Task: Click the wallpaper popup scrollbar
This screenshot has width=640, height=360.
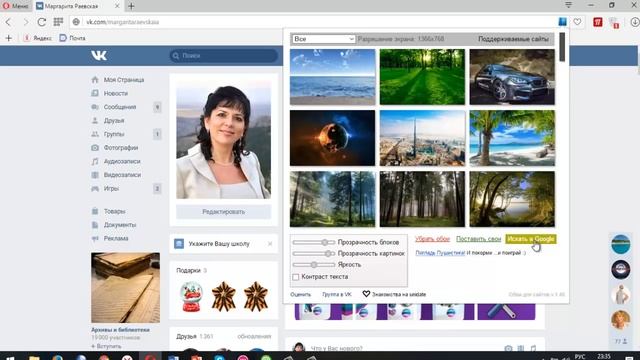Action: (x=562, y=47)
